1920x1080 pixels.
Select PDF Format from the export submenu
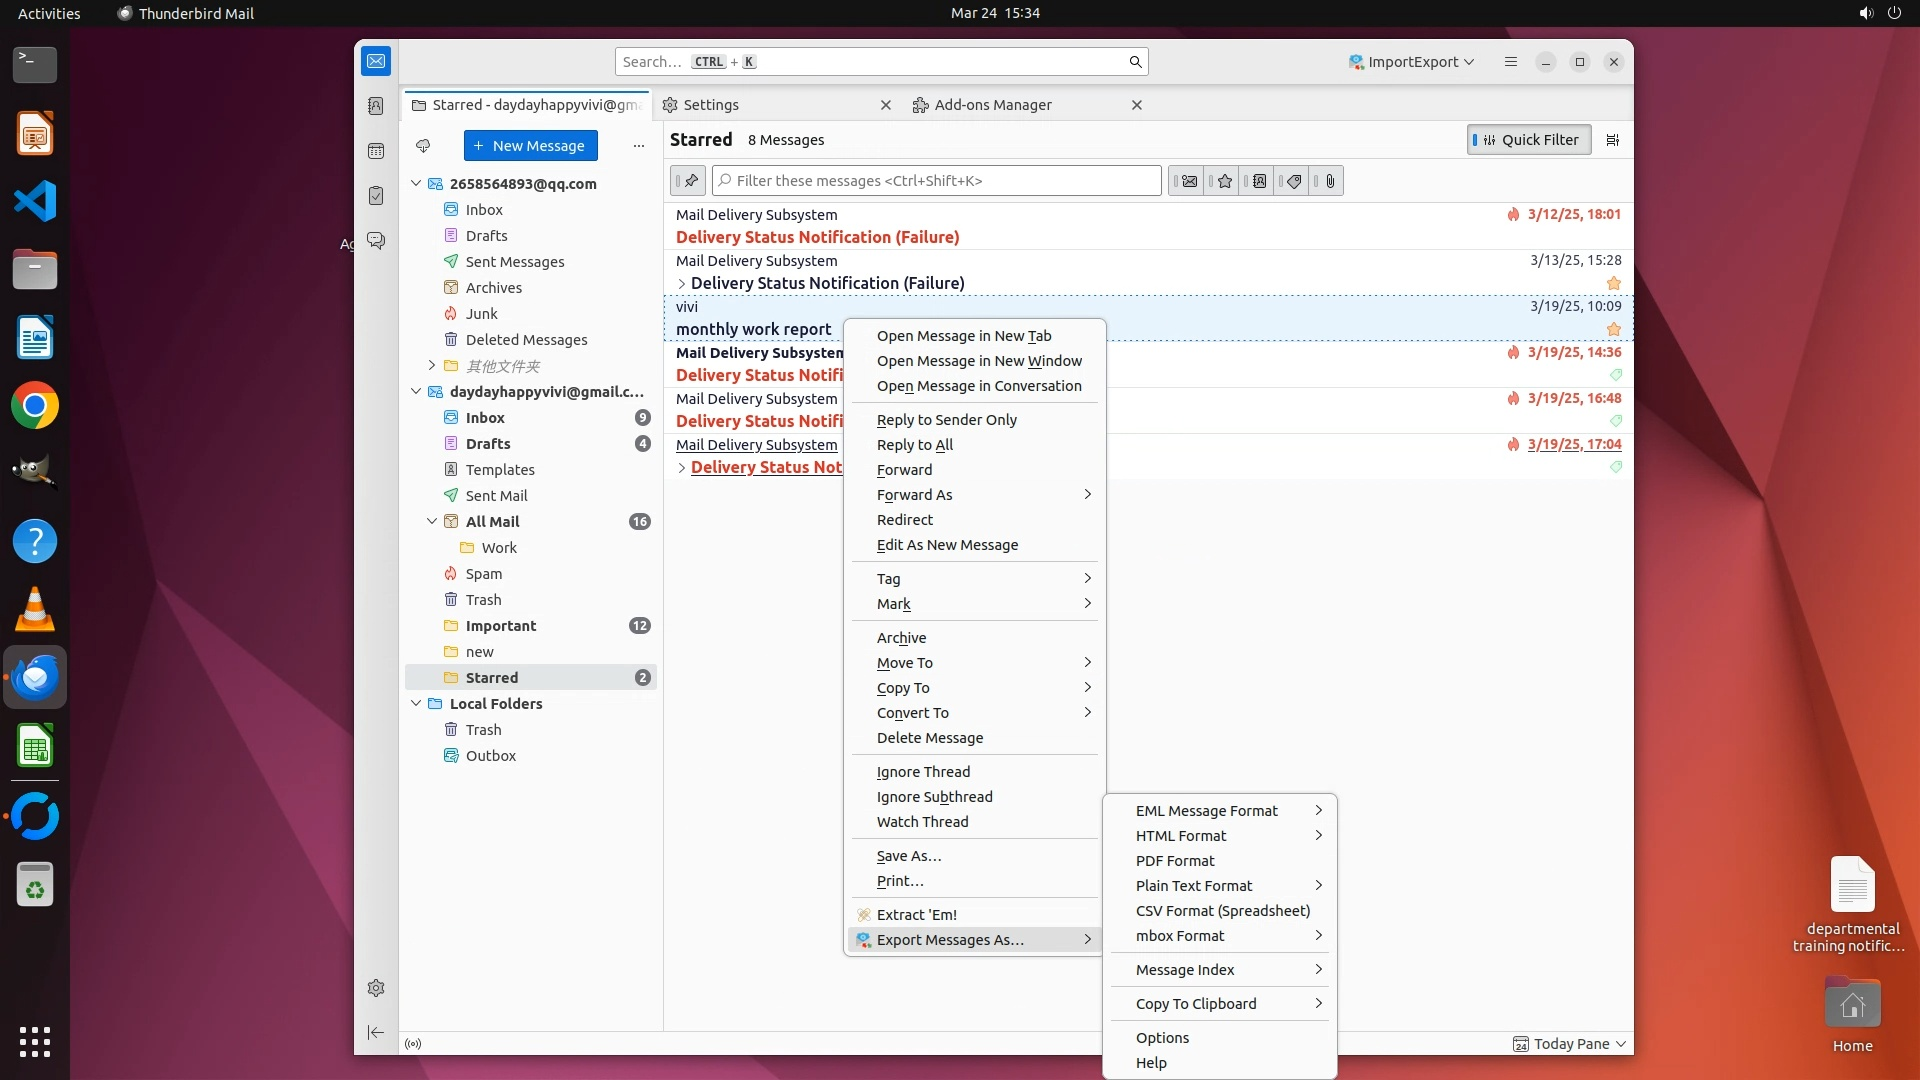(x=1175, y=861)
